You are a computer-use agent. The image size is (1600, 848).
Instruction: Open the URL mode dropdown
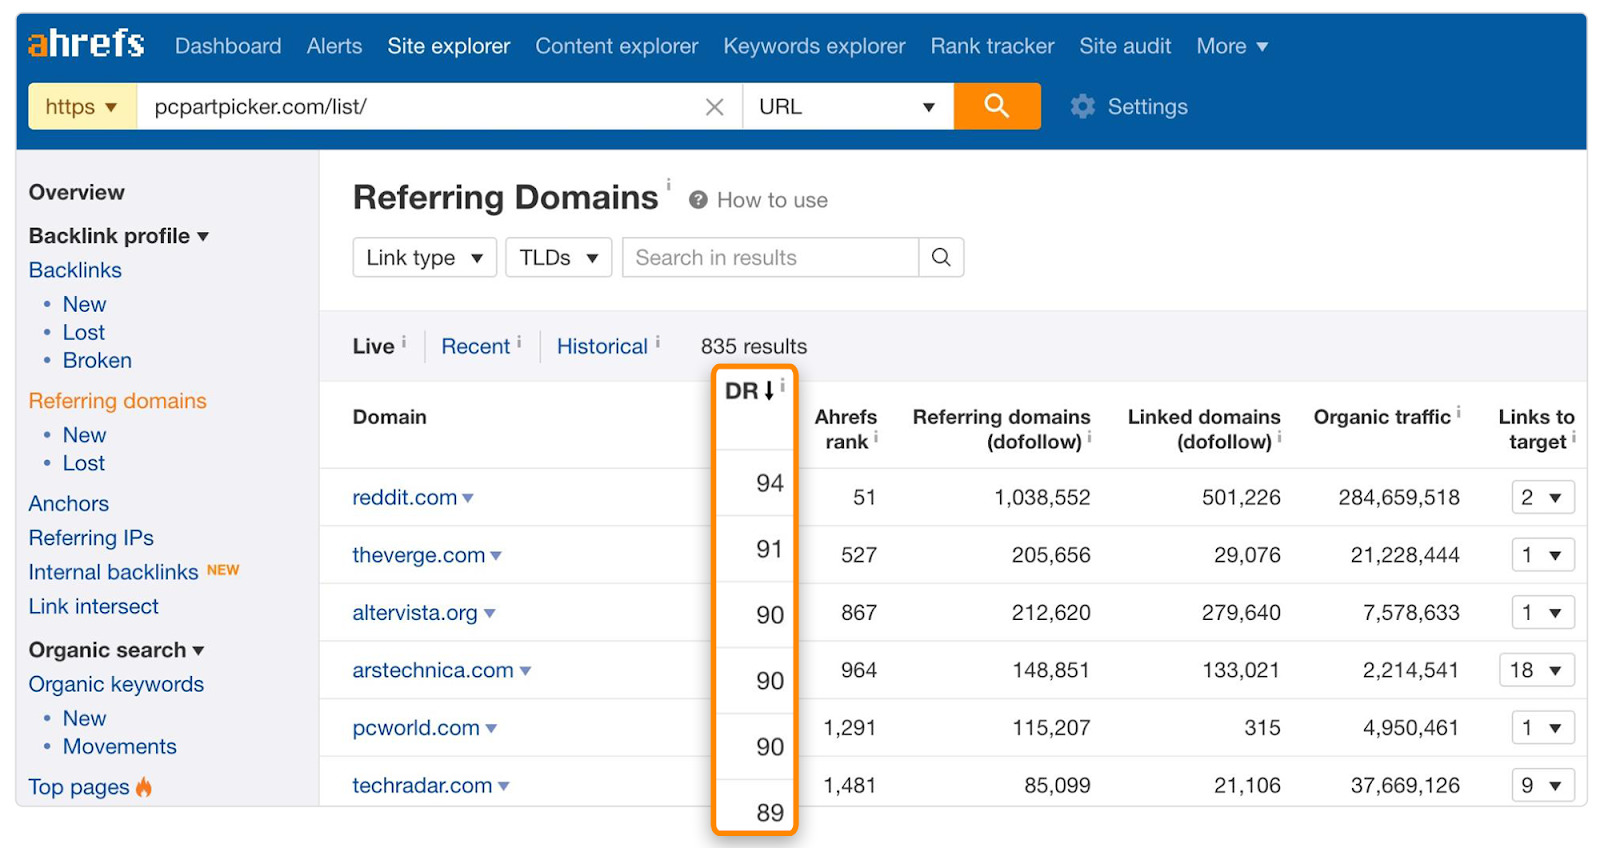tap(848, 106)
